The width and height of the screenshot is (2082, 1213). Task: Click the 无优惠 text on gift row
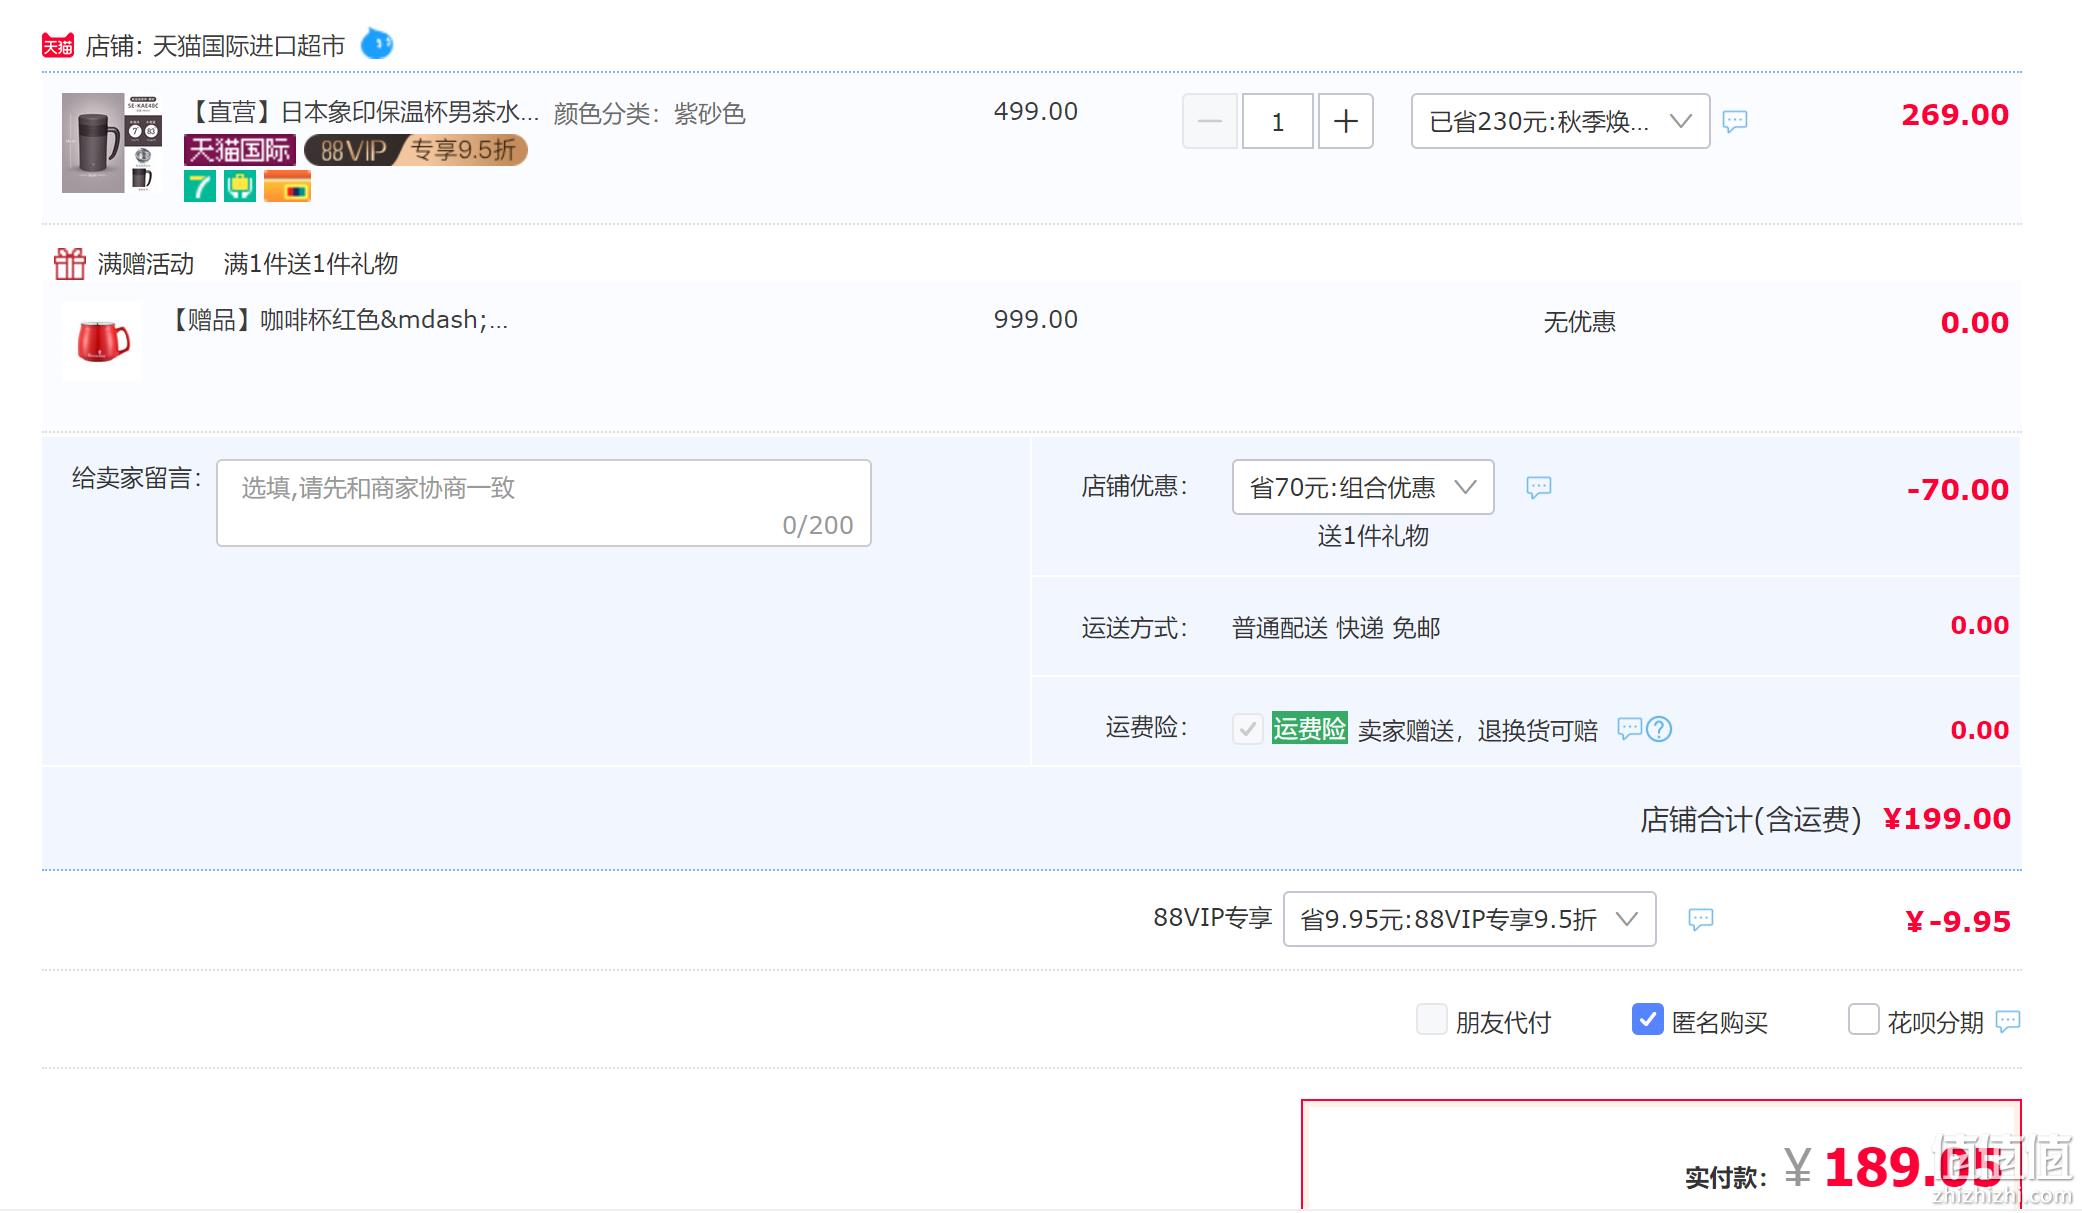tap(1580, 322)
